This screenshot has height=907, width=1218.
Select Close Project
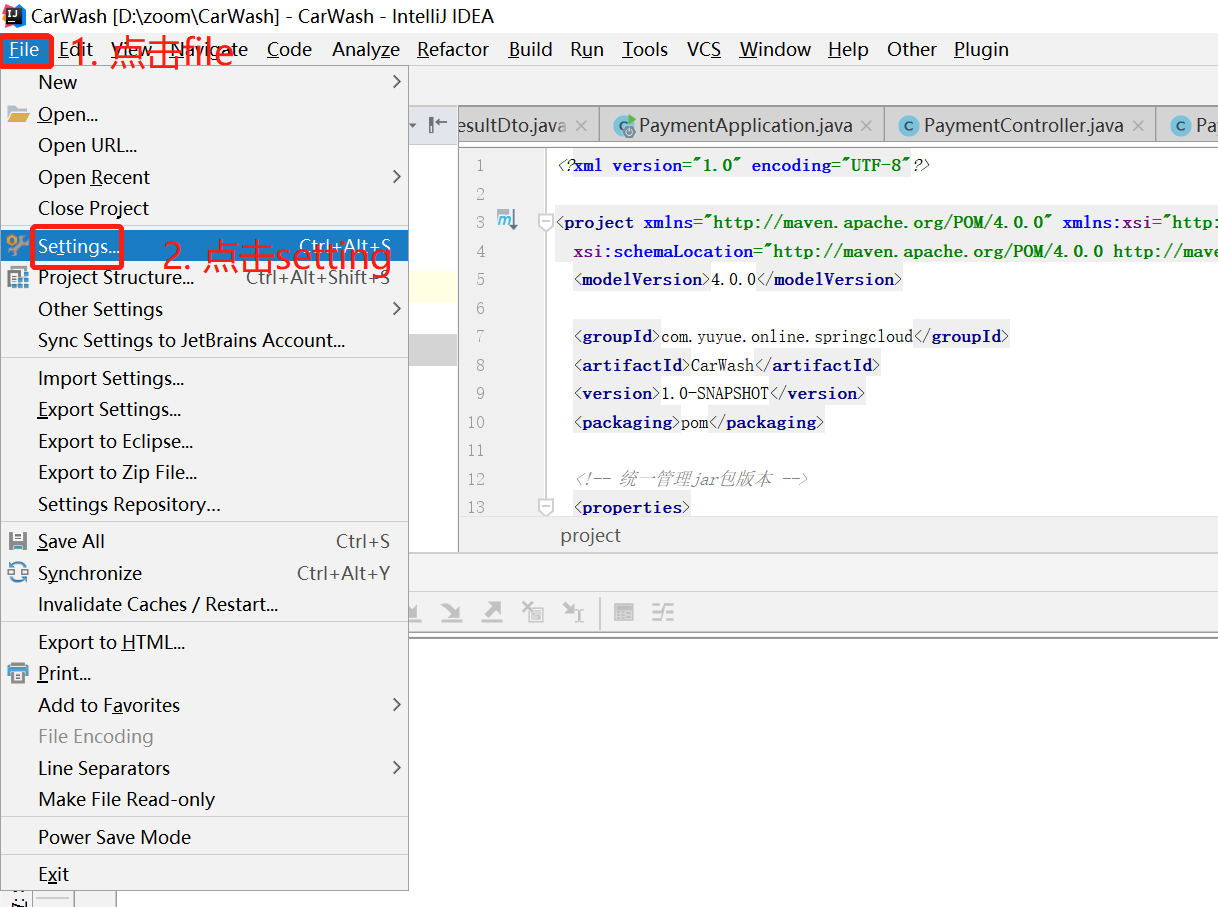[x=204, y=208]
